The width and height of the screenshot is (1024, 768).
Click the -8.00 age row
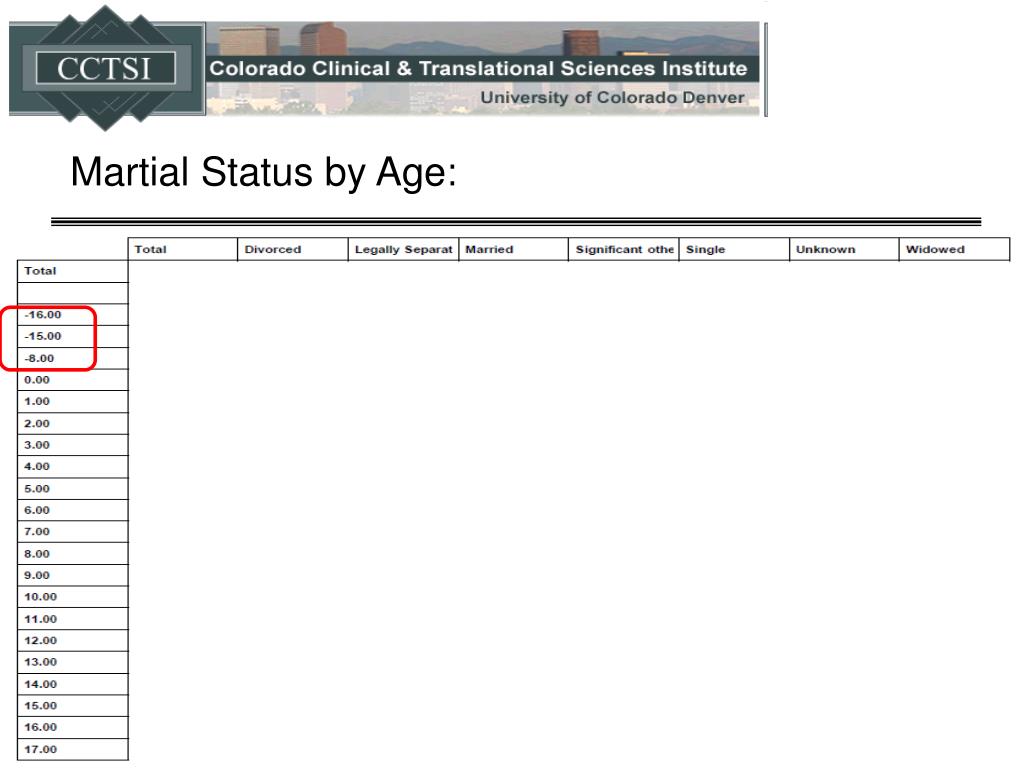(72, 359)
